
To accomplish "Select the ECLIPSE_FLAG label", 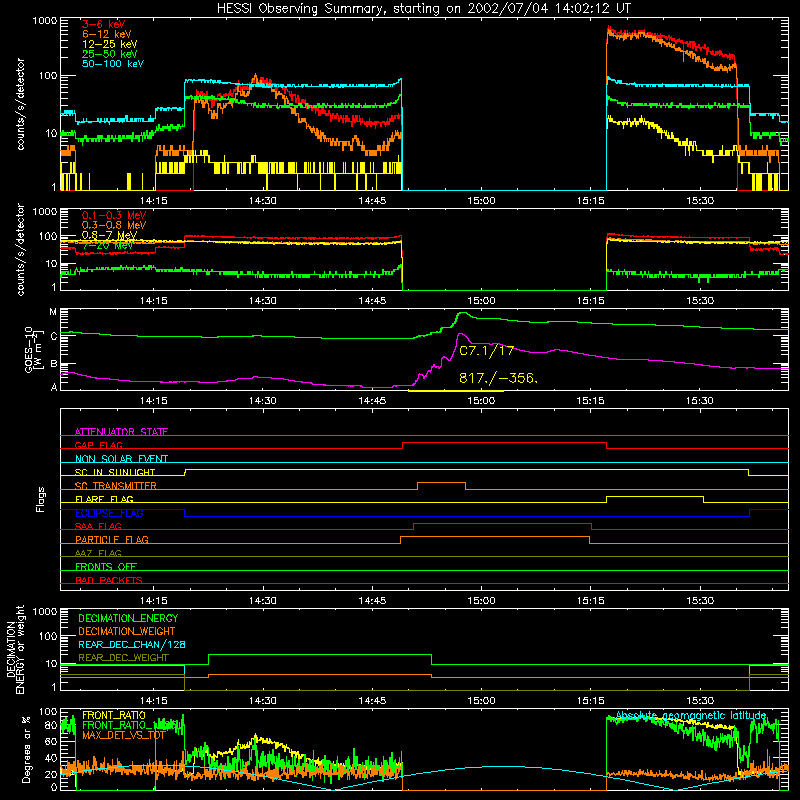I will (x=109, y=513).
